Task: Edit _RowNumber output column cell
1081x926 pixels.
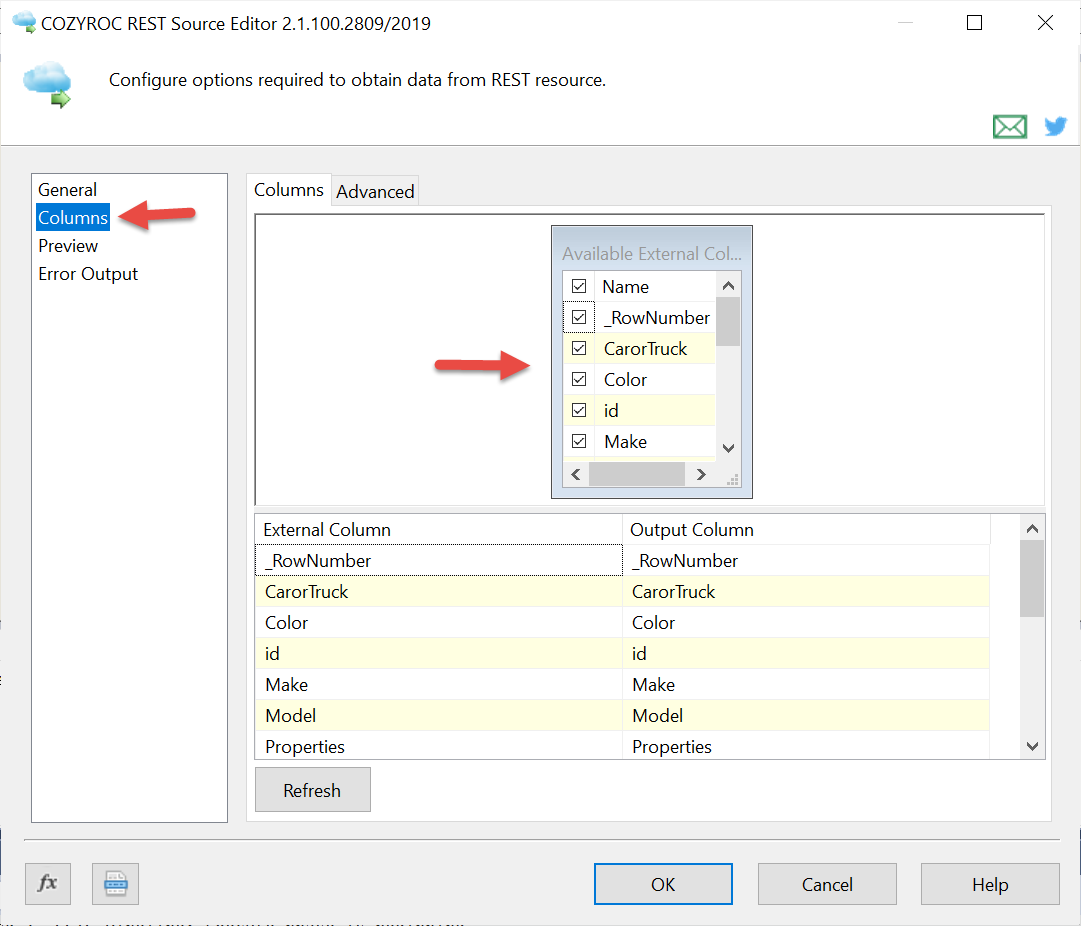Action: click(x=807, y=561)
